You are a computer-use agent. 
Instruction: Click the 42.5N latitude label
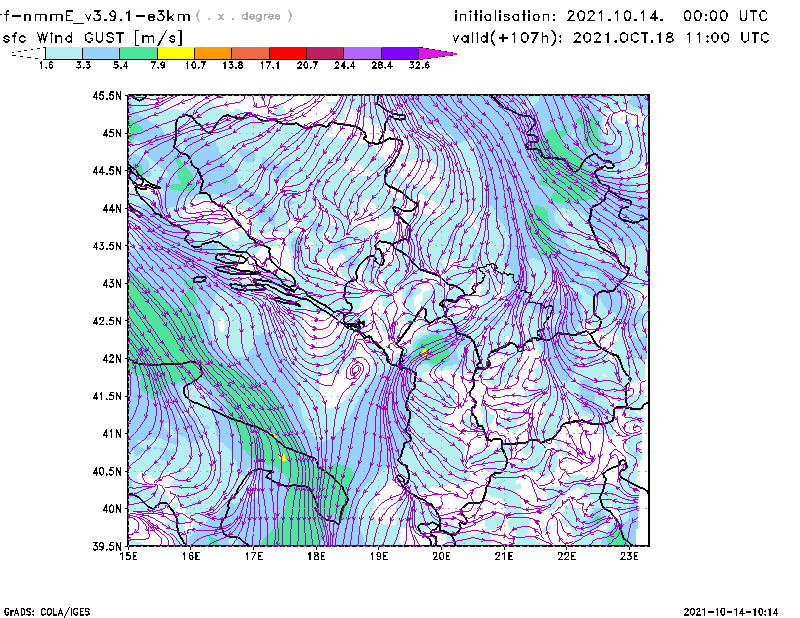pyautogui.click(x=107, y=321)
